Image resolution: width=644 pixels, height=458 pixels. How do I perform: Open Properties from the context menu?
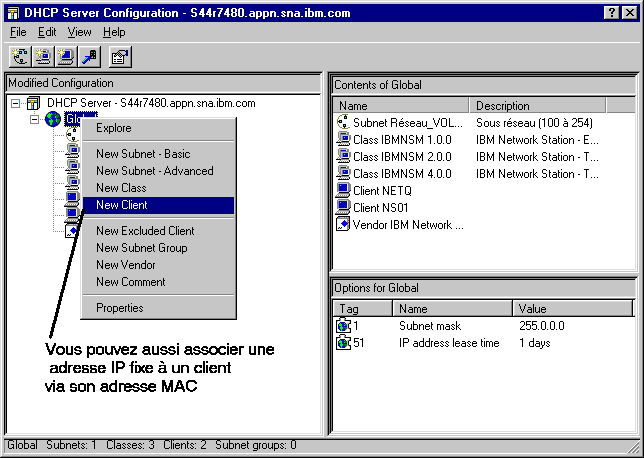pos(159,308)
